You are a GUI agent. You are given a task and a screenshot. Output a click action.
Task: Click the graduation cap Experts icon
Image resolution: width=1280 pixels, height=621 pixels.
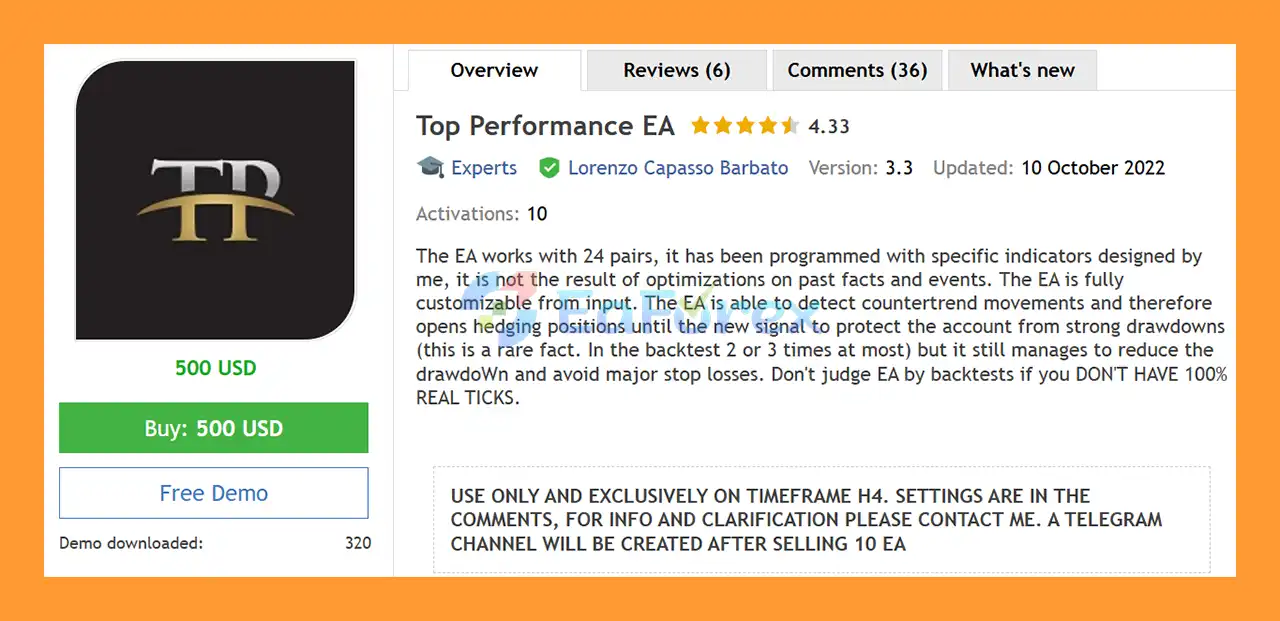(431, 168)
